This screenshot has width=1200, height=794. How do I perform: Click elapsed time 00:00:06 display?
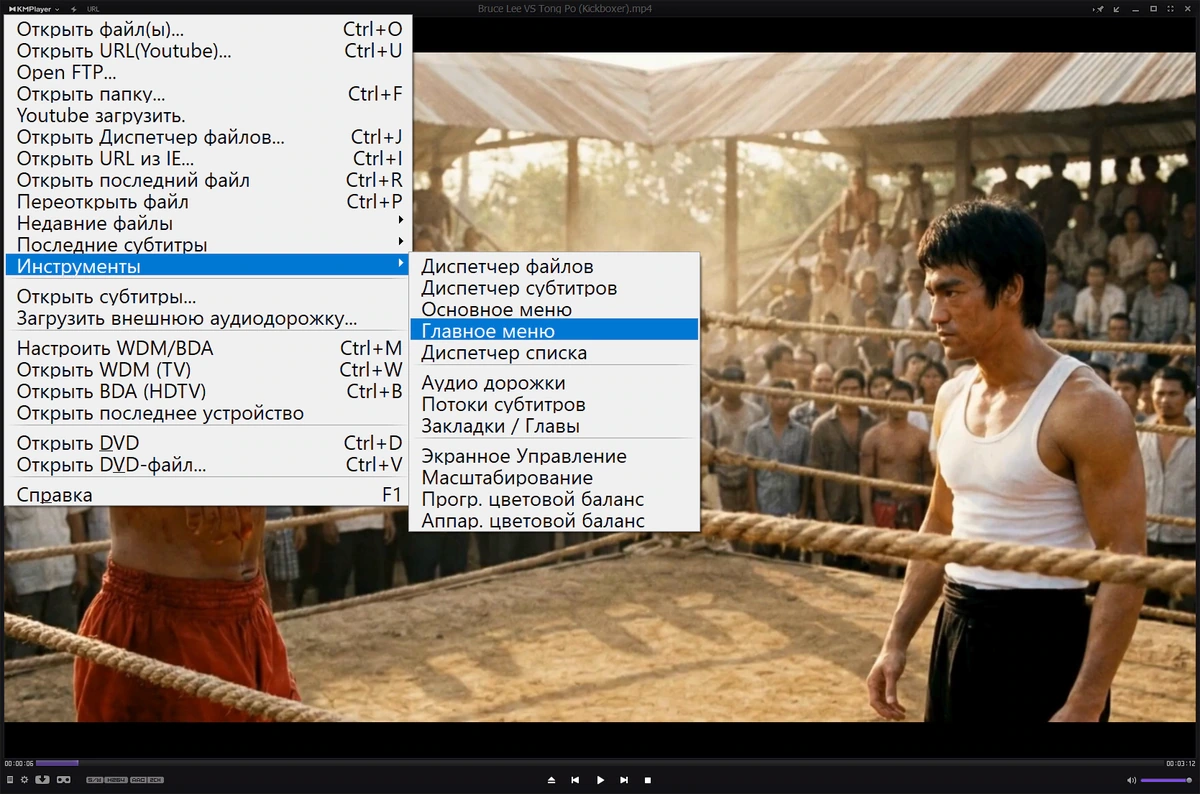point(19,764)
